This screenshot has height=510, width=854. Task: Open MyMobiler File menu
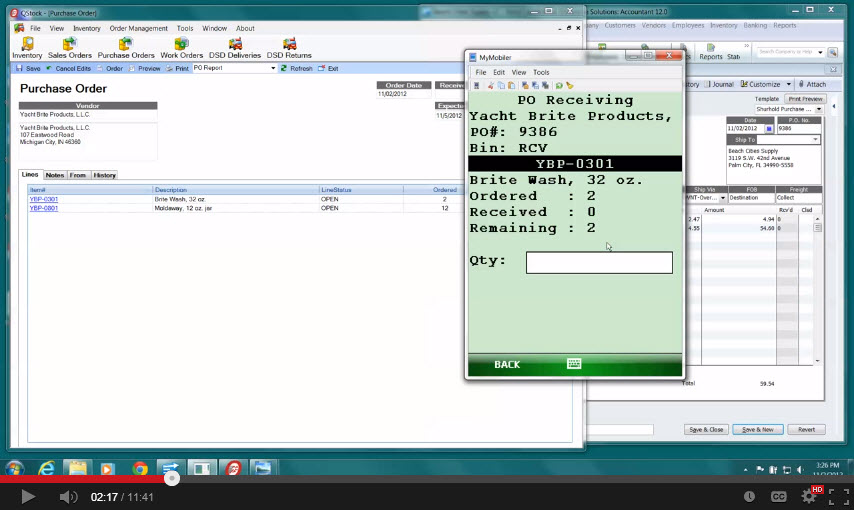pyautogui.click(x=481, y=72)
